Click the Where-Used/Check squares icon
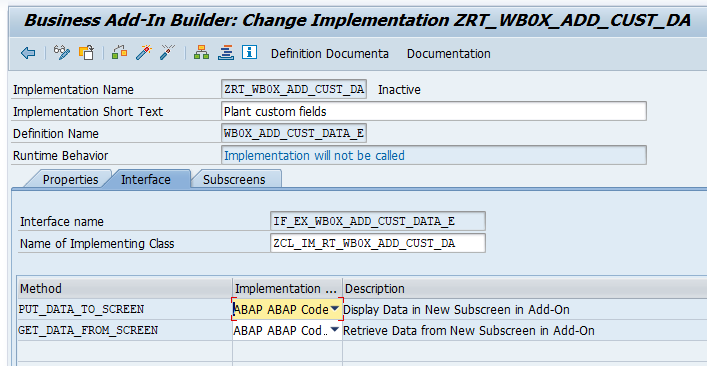The image size is (707, 366). [119, 53]
